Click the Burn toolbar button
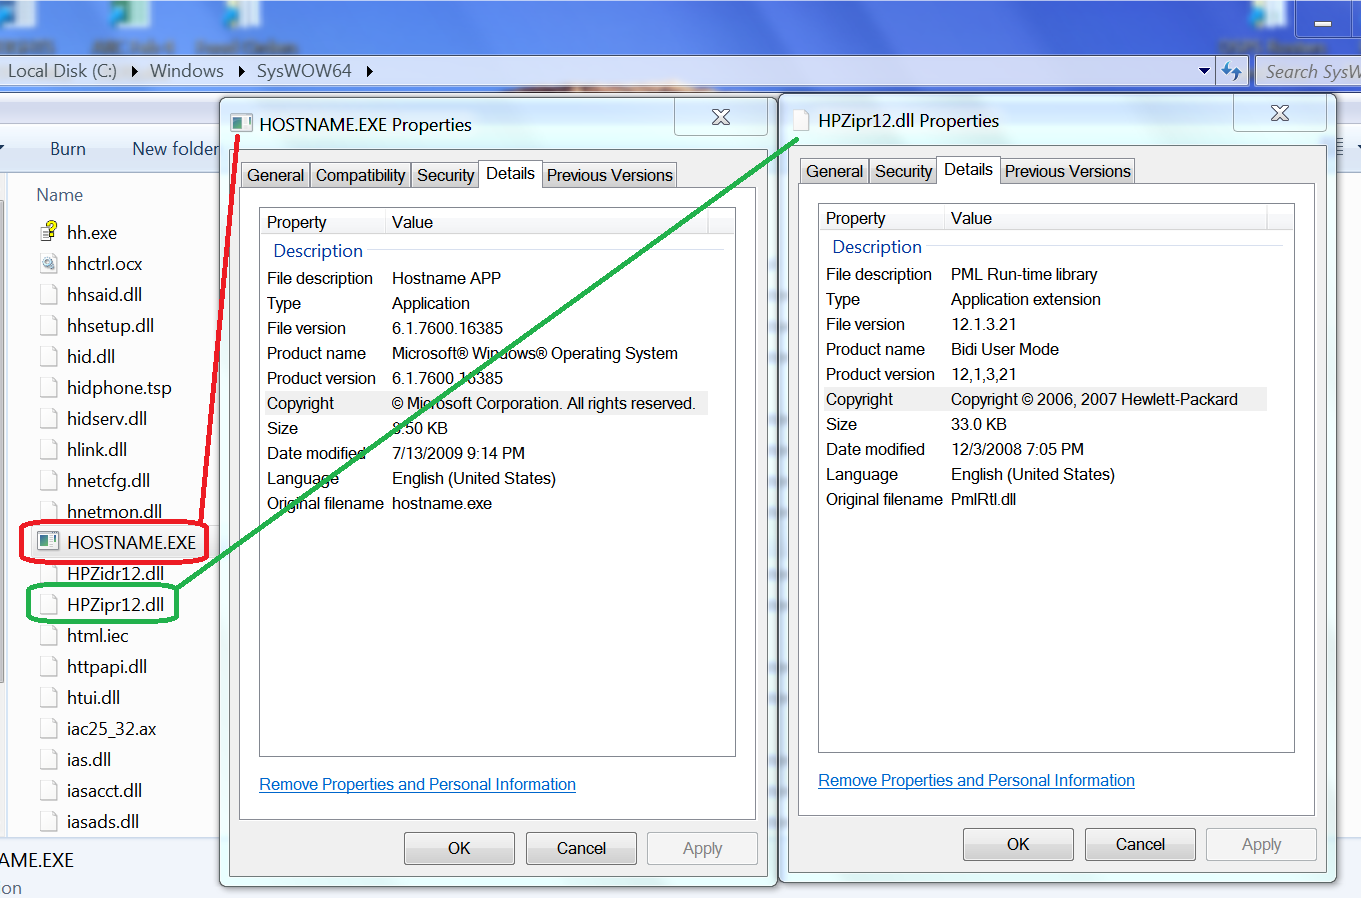 pyautogui.click(x=68, y=149)
